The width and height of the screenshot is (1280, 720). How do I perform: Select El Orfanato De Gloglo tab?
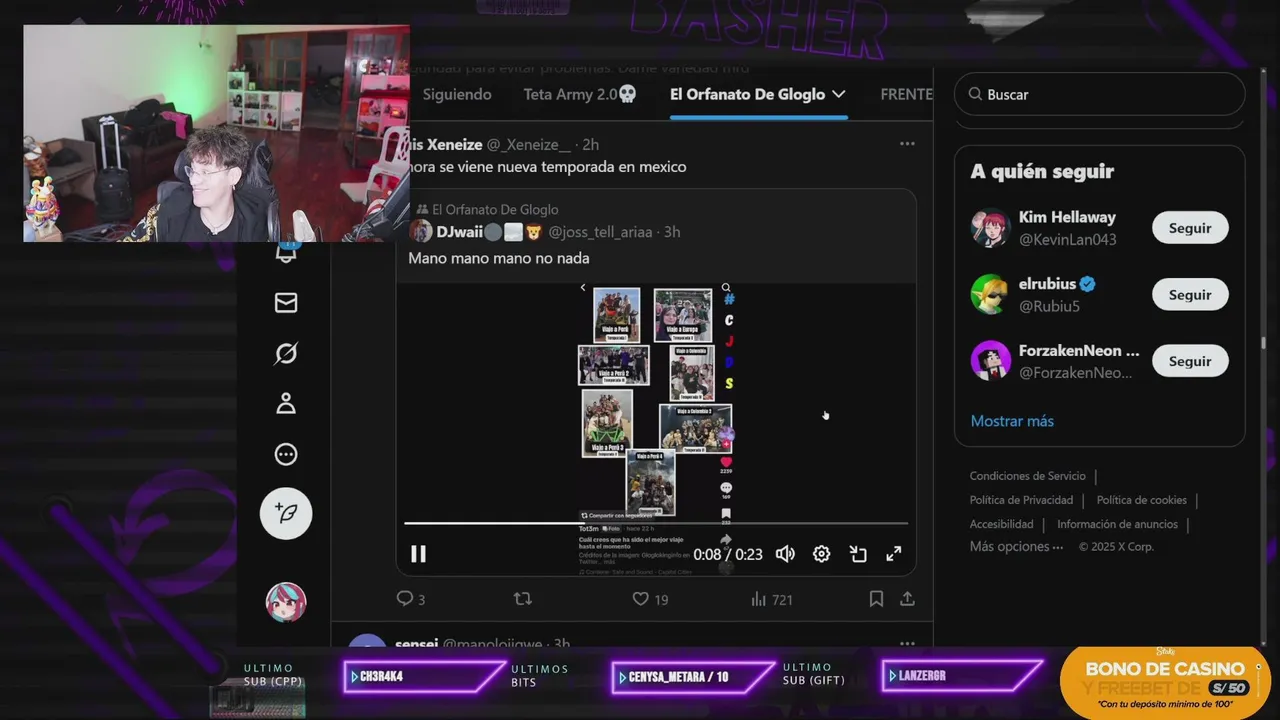point(747,94)
